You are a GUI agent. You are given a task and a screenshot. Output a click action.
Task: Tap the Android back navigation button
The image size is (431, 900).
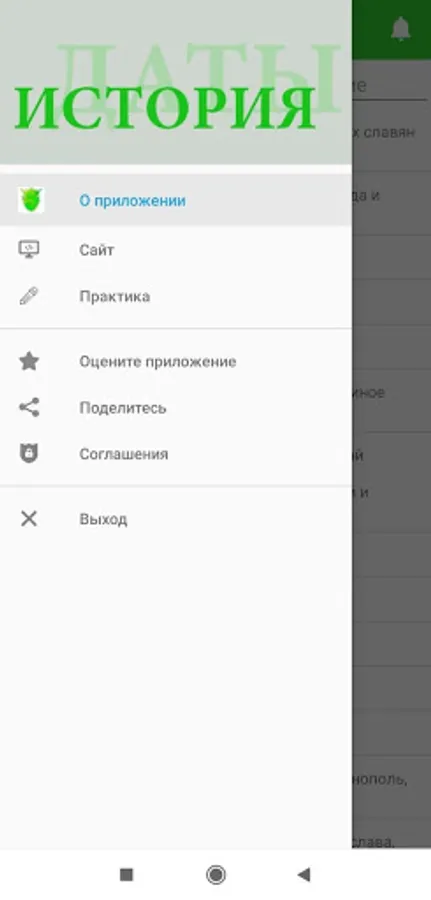click(304, 875)
